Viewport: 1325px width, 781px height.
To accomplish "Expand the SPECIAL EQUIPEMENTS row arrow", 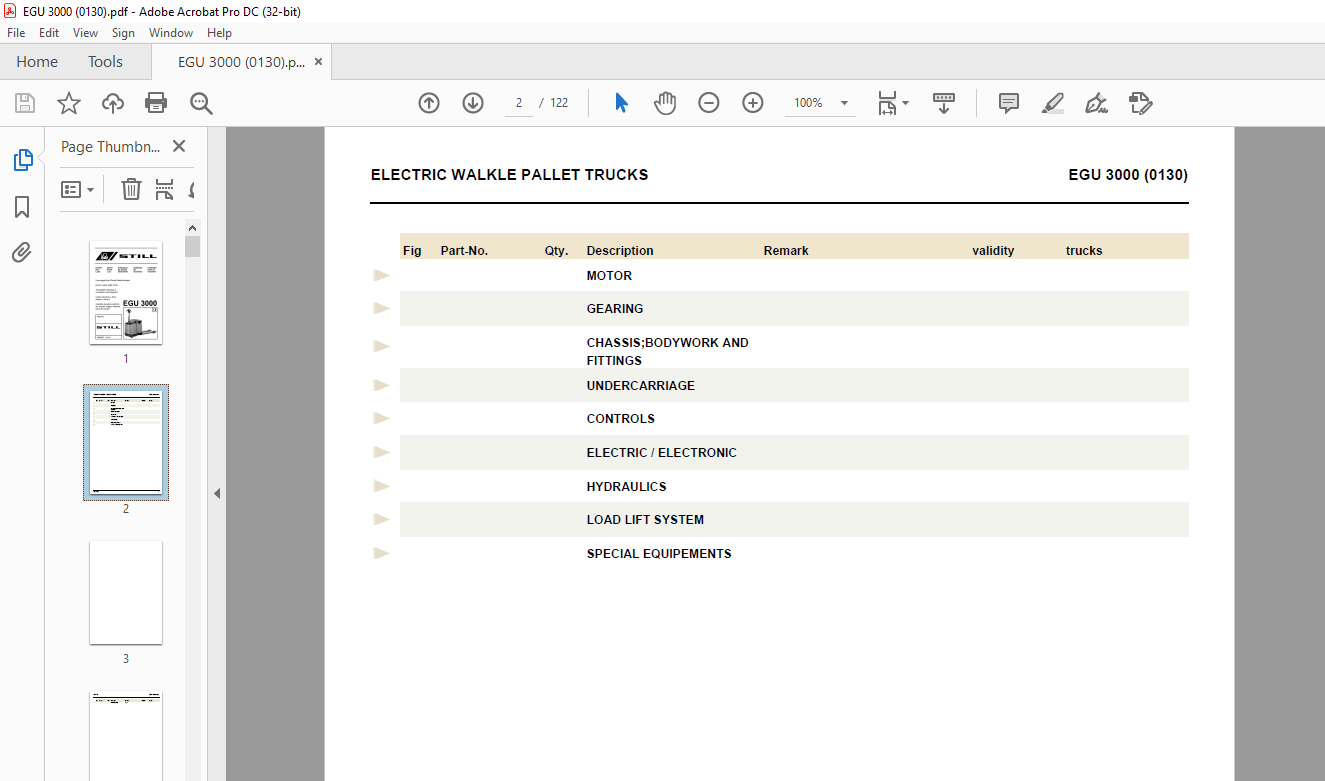I will click(381, 553).
